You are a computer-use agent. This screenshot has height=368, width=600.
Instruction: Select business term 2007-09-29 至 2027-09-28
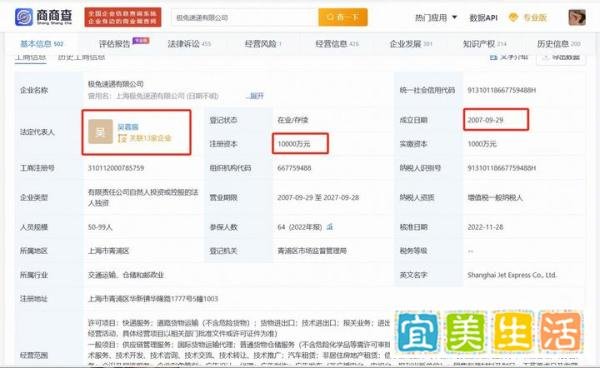(x=318, y=197)
